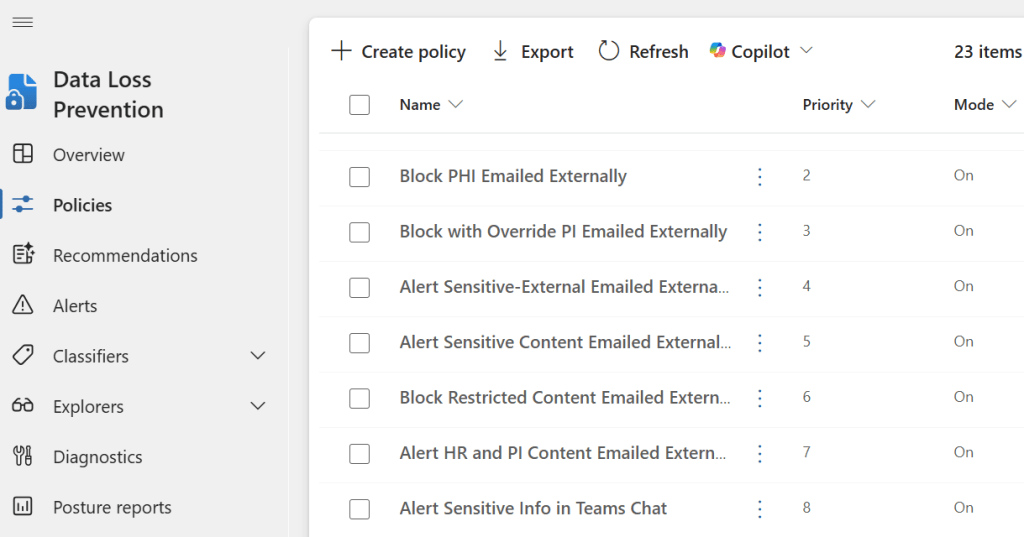Click the Copilot logo icon
This screenshot has width=1024, height=537.
coord(717,51)
